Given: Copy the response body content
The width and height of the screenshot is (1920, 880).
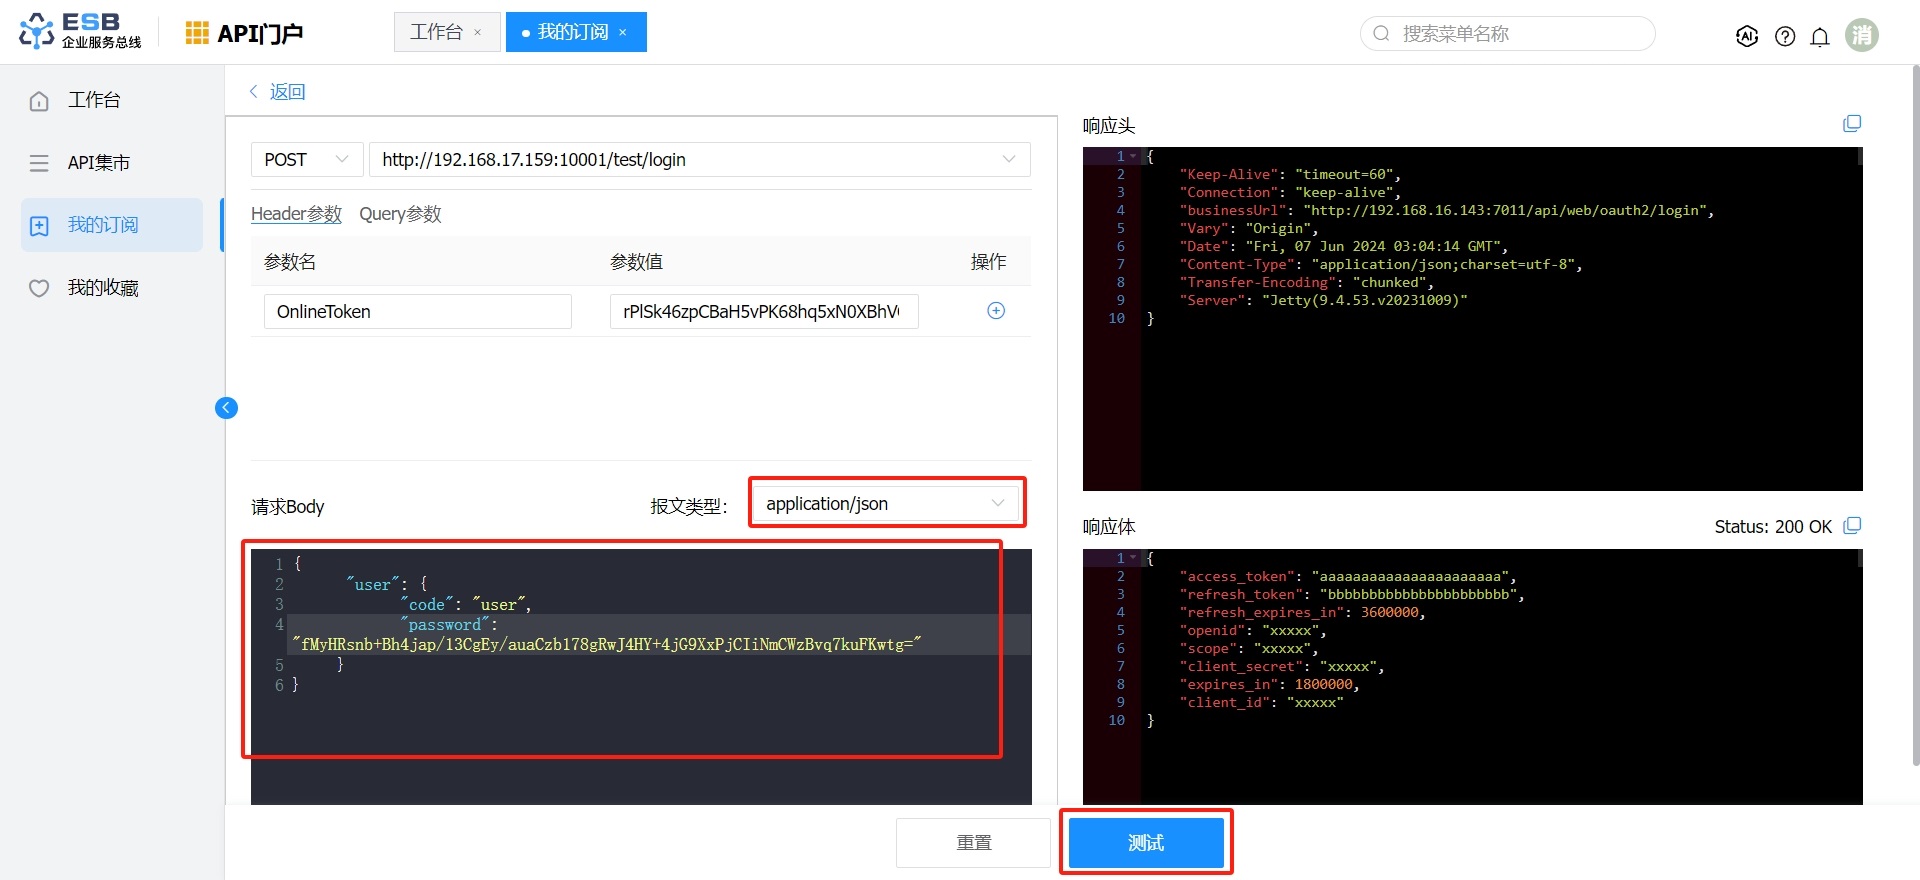Looking at the screenshot, I should click(1852, 526).
